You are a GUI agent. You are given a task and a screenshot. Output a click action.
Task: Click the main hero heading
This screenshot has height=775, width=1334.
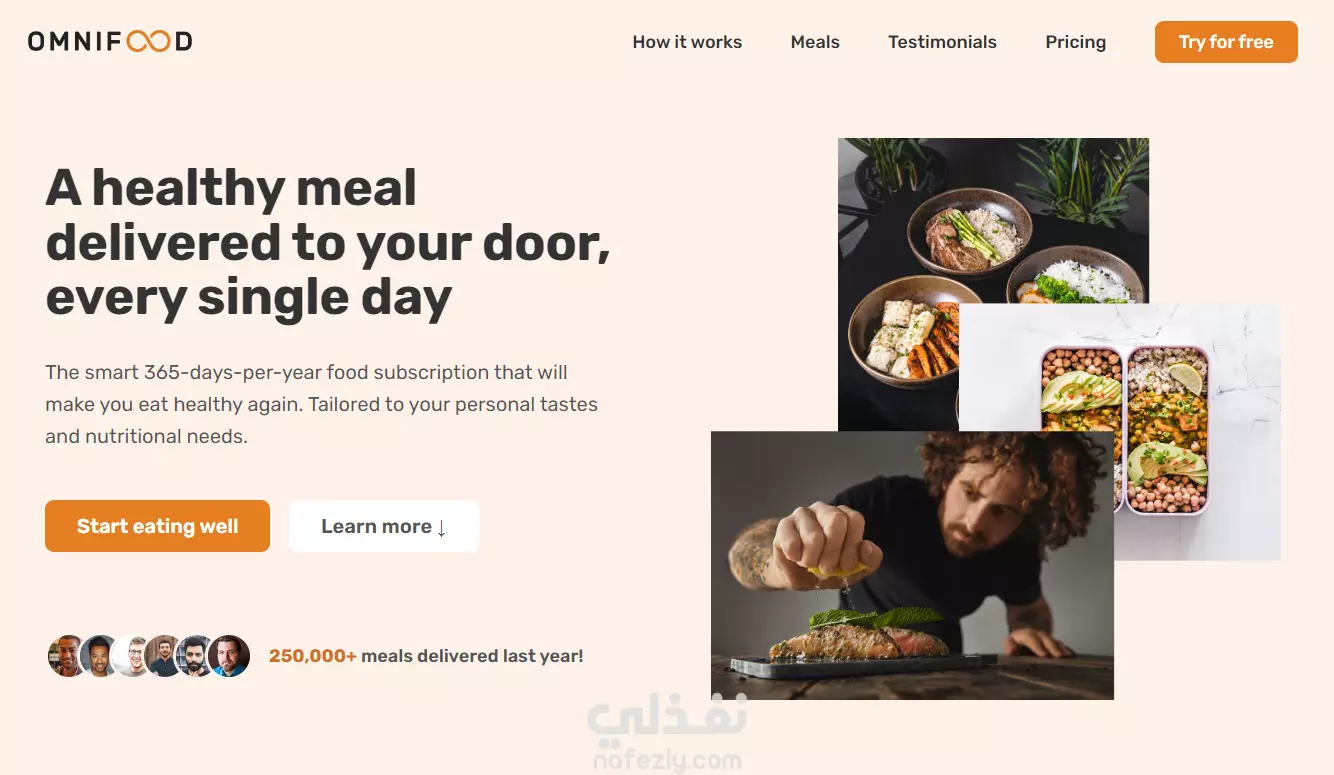tap(328, 243)
